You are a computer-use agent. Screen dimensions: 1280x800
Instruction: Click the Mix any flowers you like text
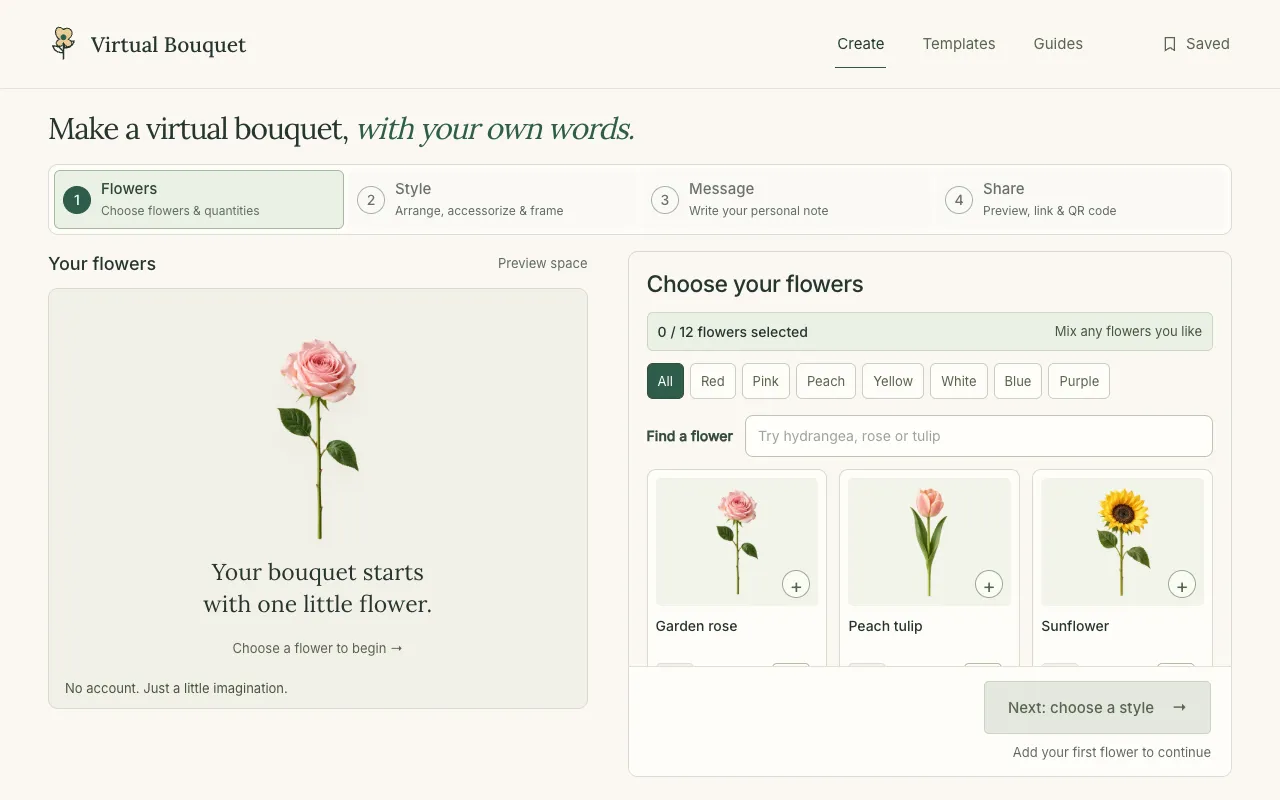[x=1128, y=331]
